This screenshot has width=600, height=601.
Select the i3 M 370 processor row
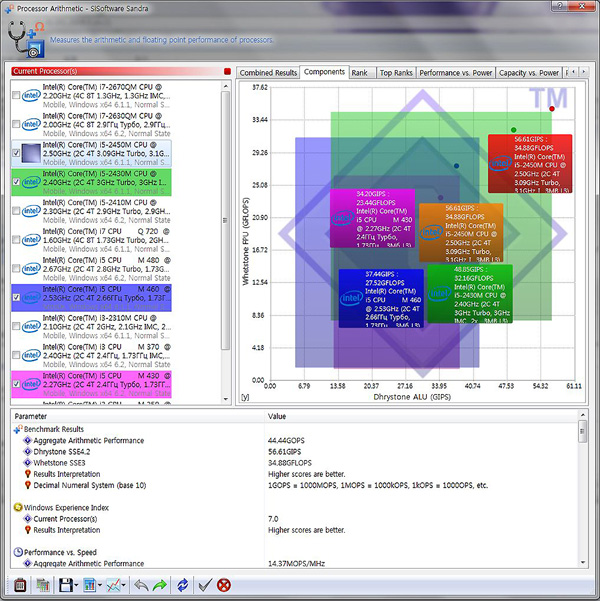pos(91,355)
